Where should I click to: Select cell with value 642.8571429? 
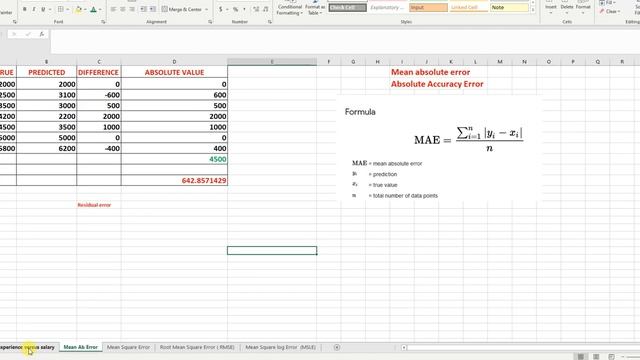(174, 180)
